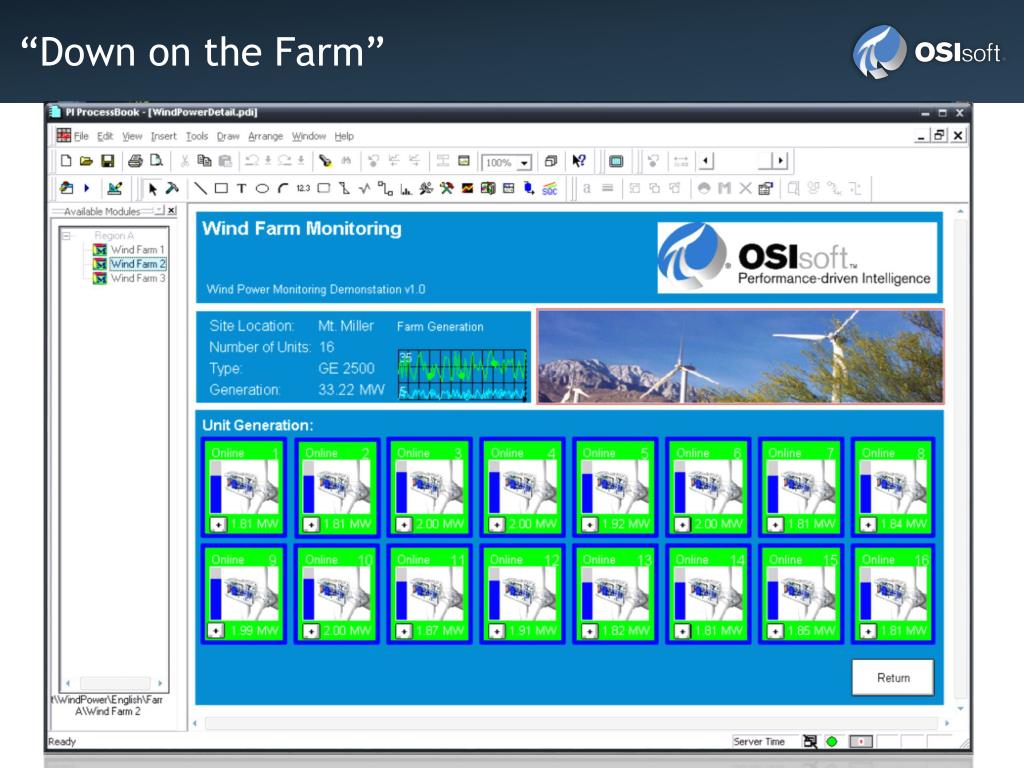Expand details for Unit 1 plus button
This screenshot has height=768, width=1024.
point(218,524)
